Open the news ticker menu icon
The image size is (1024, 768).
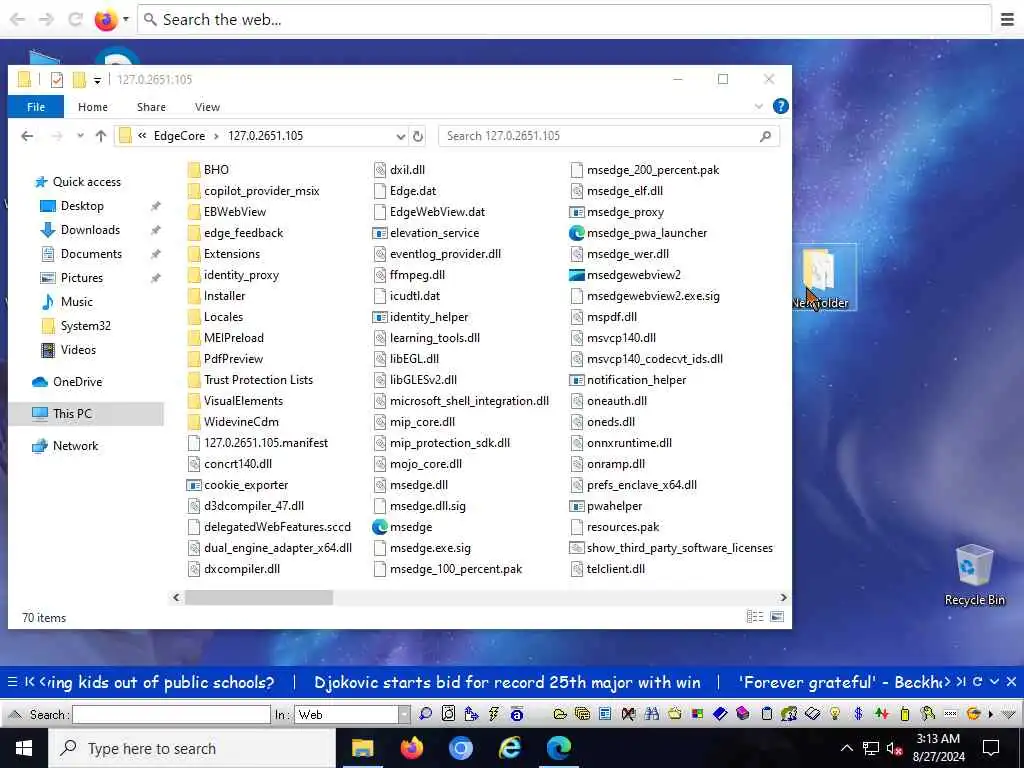tap(12, 682)
